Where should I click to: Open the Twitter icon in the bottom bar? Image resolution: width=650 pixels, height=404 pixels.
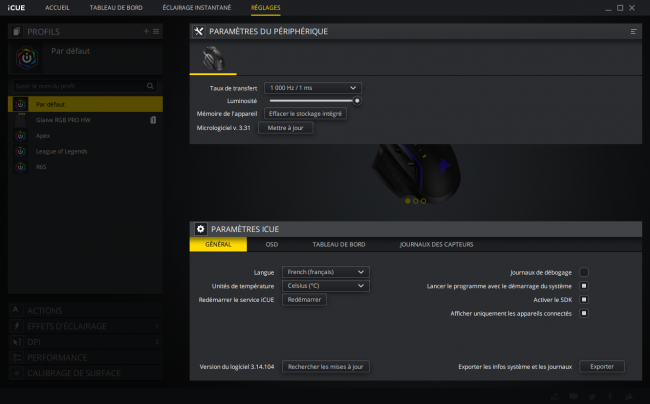pos(592,397)
